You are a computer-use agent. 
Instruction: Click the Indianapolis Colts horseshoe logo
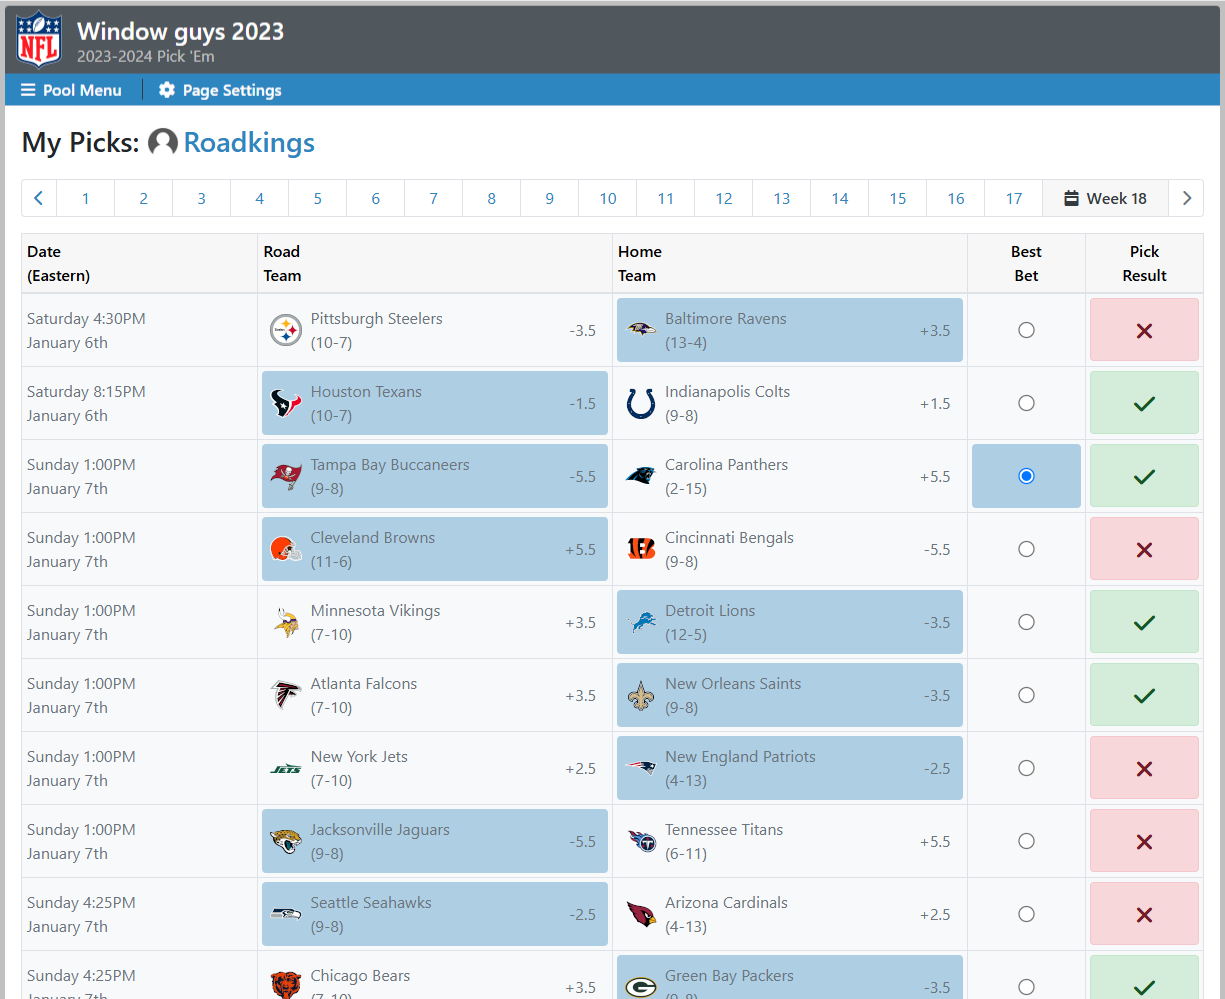click(x=641, y=403)
